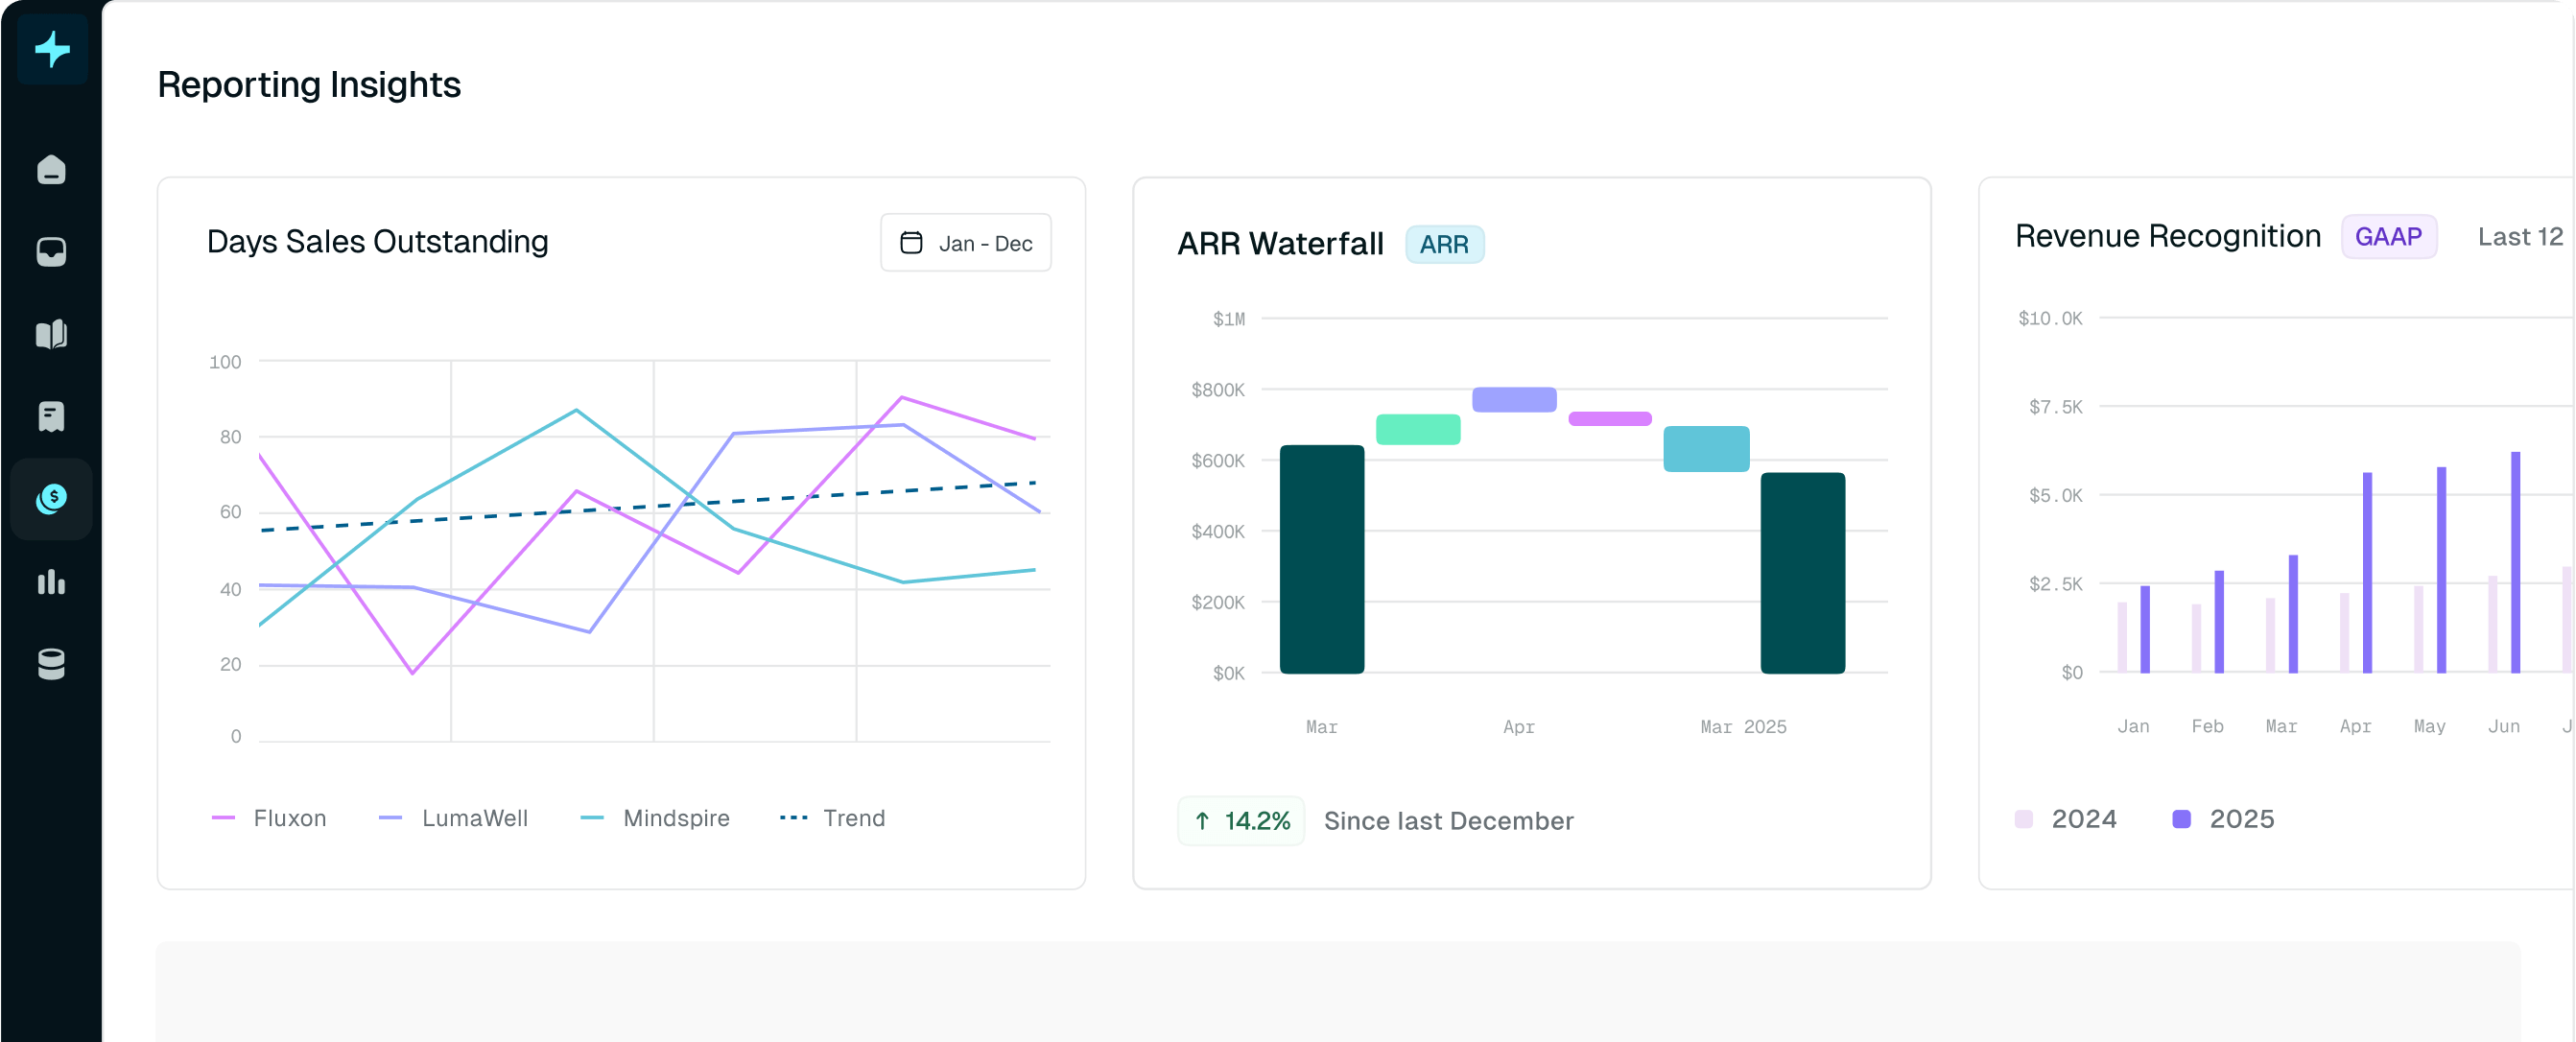Click the 2025 legend color swatch
The height and width of the screenshot is (1042, 2576).
[x=2181, y=819]
